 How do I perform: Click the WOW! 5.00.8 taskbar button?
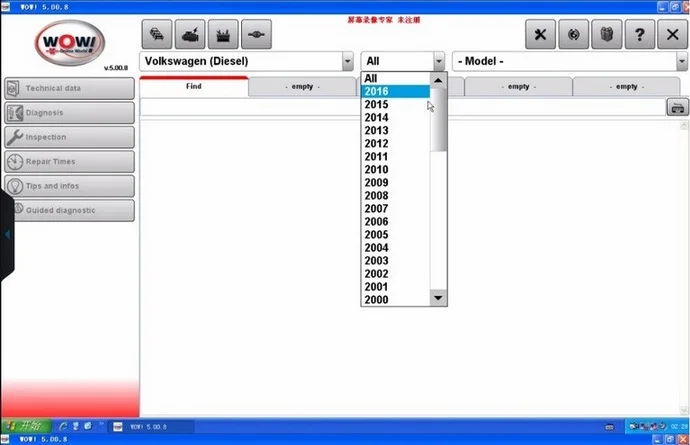150,427
